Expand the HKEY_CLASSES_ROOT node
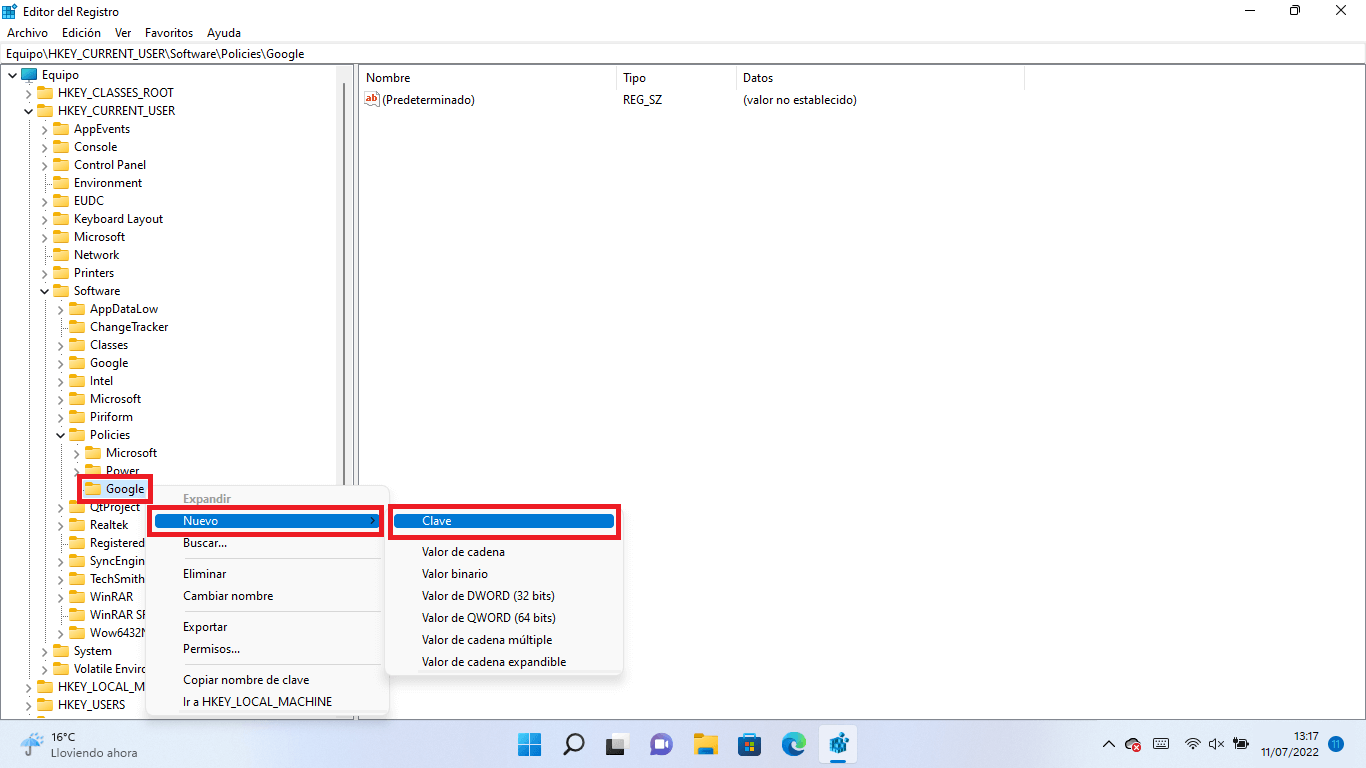Viewport: 1366px width, 768px height. click(28, 93)
